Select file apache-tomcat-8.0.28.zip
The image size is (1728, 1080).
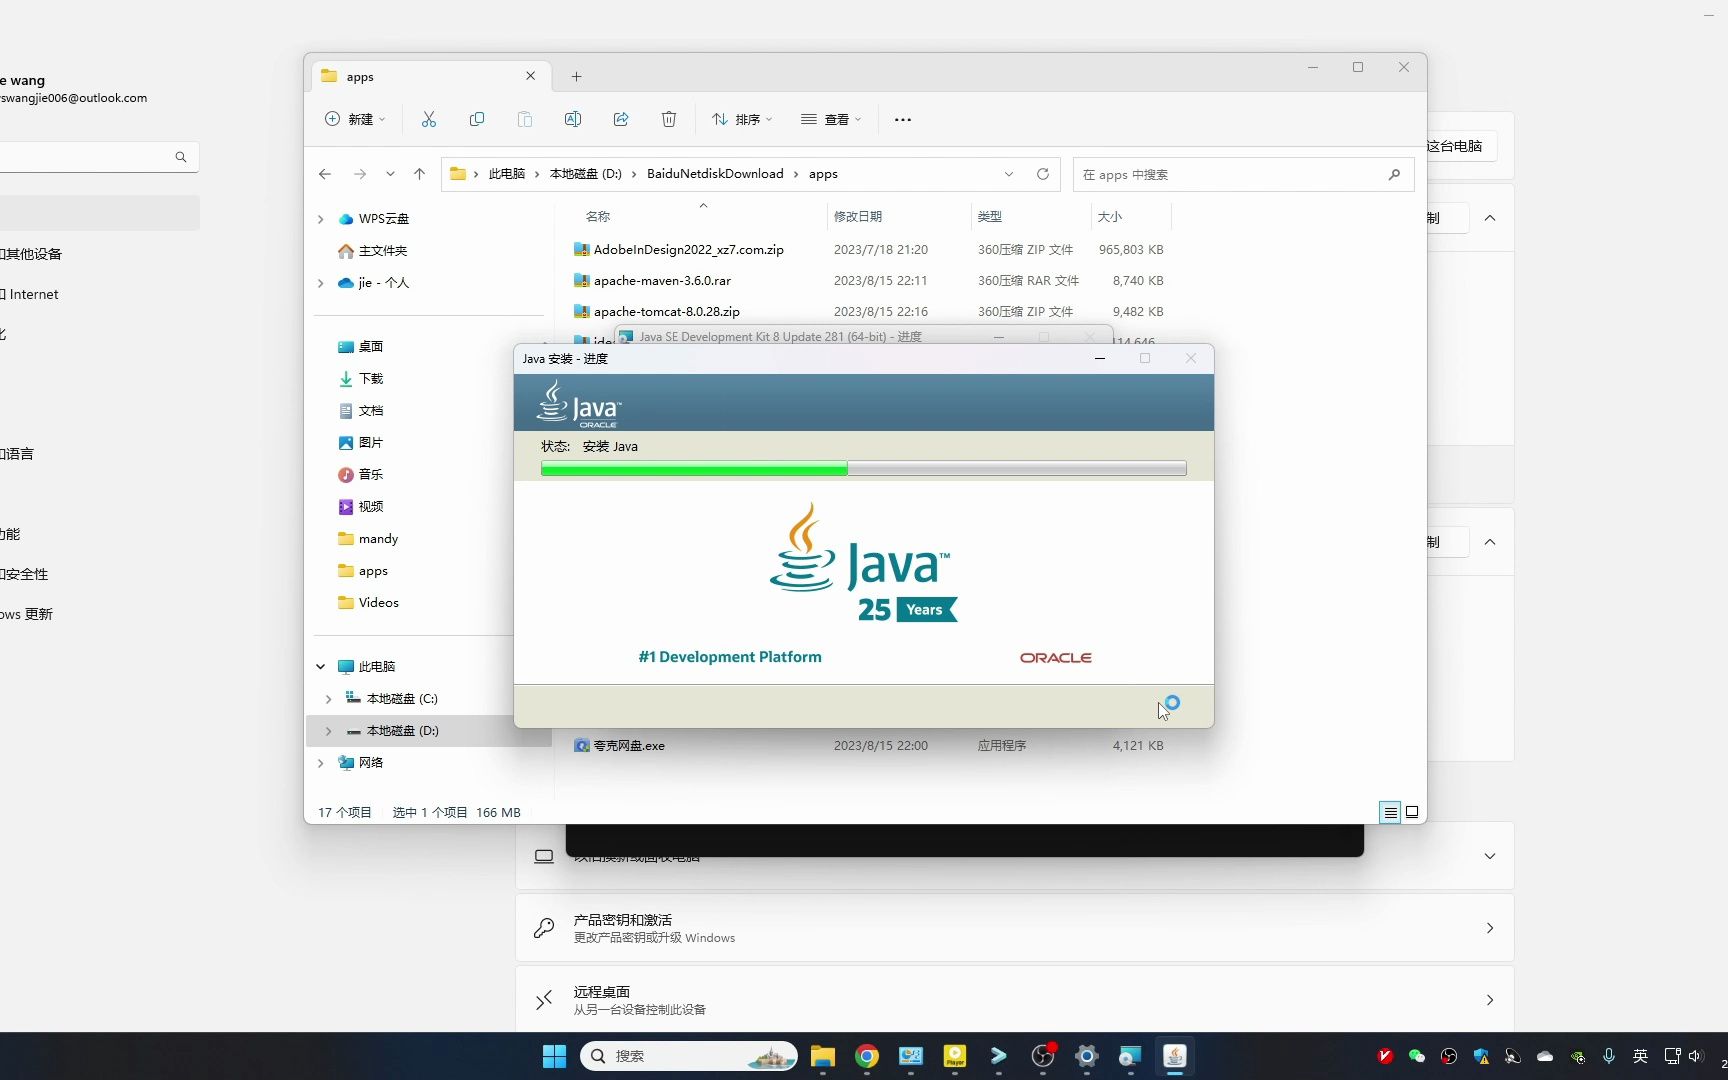coord(667,312)
